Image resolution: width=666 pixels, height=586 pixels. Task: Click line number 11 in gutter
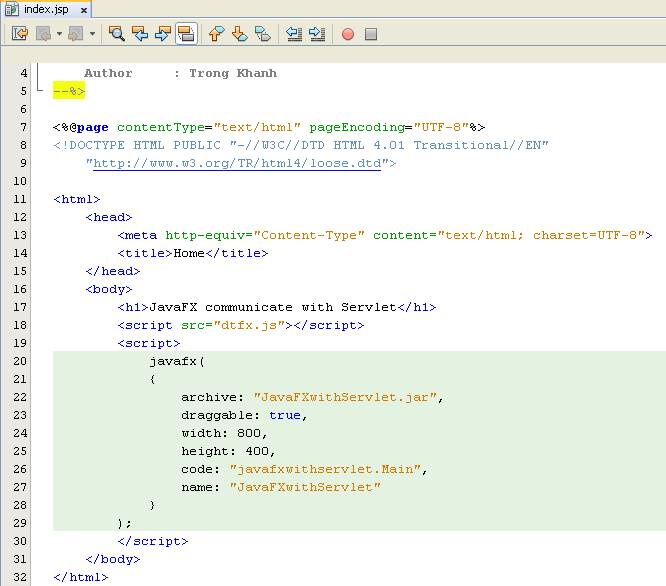click(x=20, y=199)
